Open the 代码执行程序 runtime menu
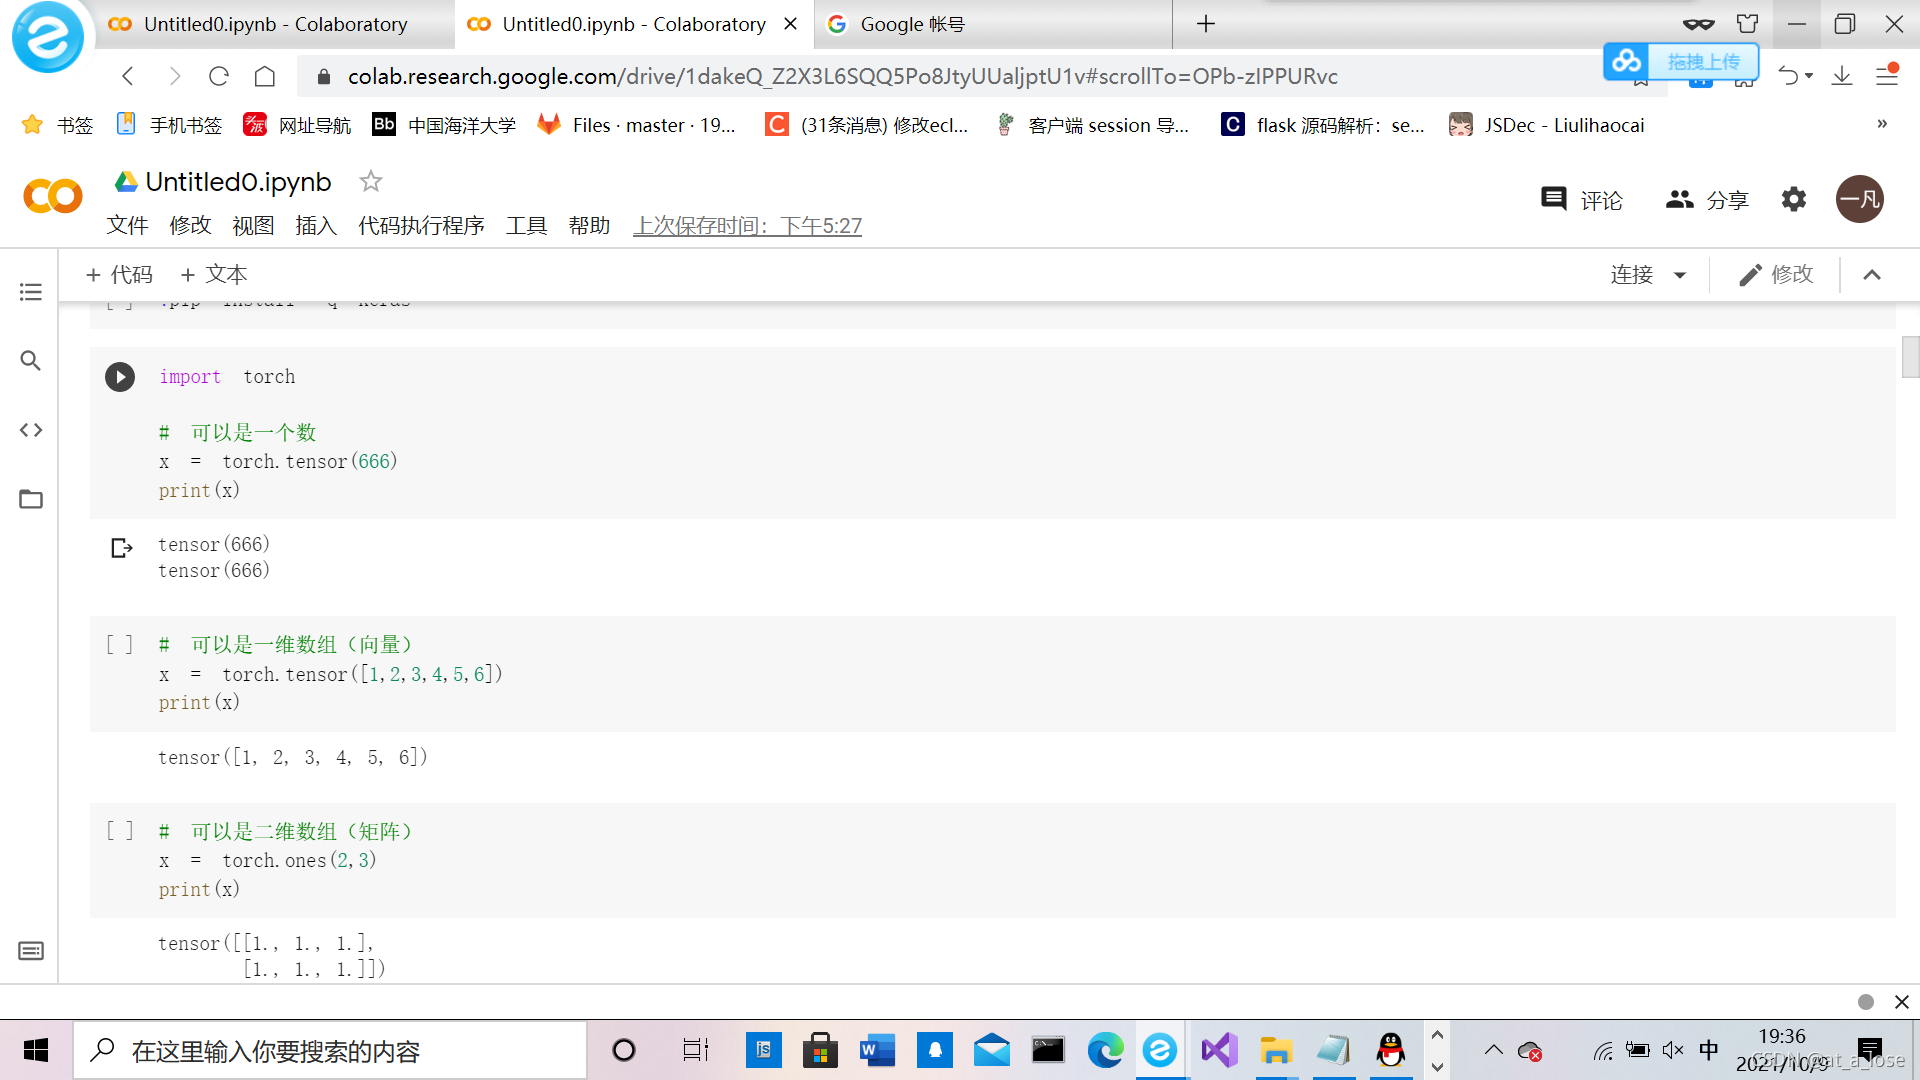The image size is (1920, 1080). 421,226
